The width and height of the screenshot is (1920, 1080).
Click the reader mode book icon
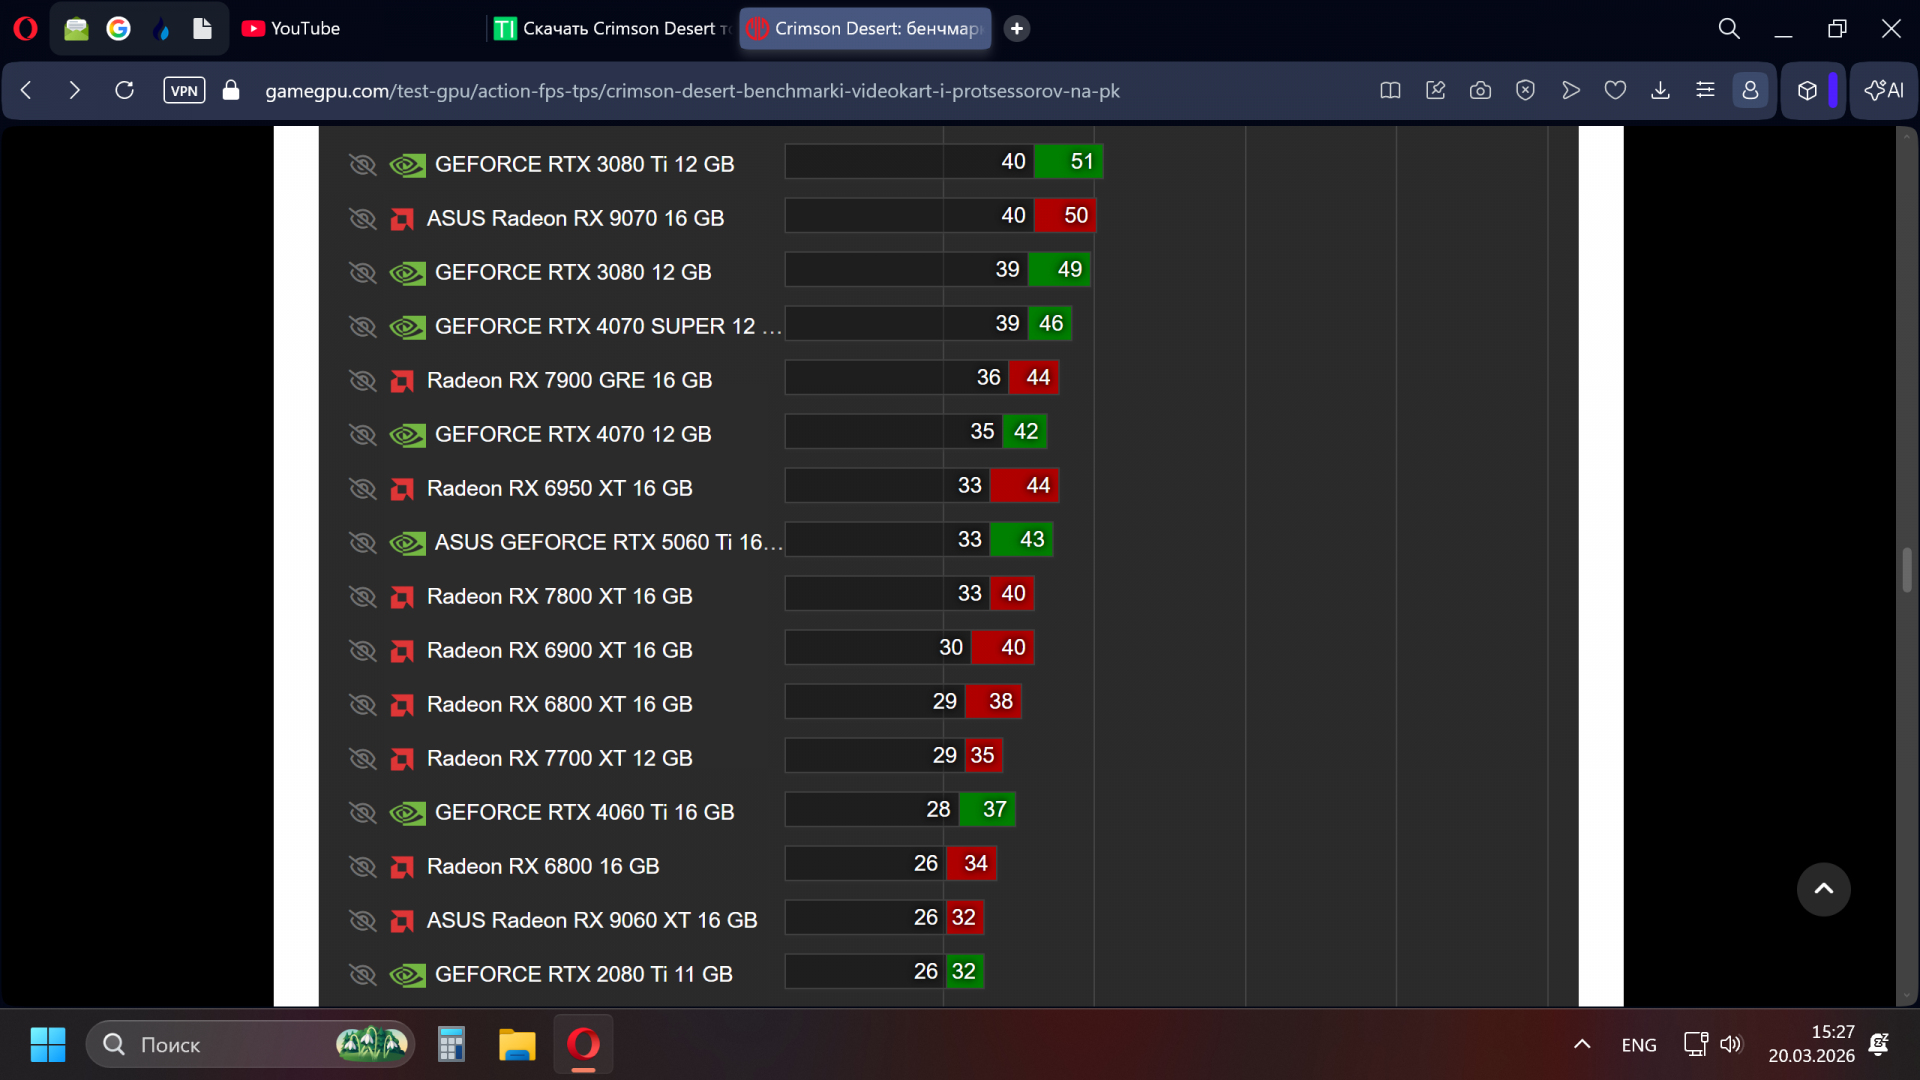[1390, 91]
